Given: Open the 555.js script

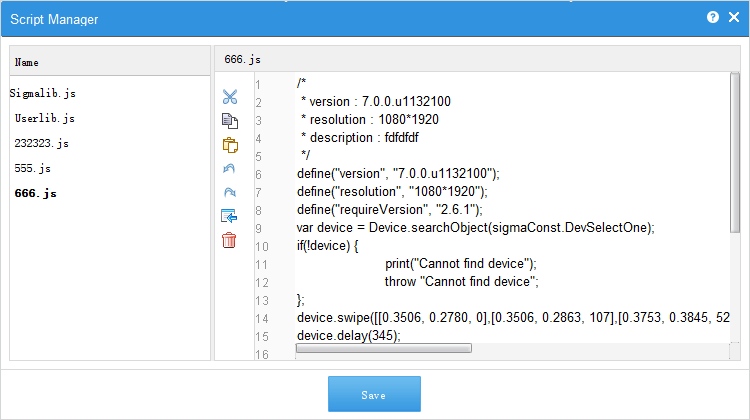Looking at the screenshot, I should point(33,168).
